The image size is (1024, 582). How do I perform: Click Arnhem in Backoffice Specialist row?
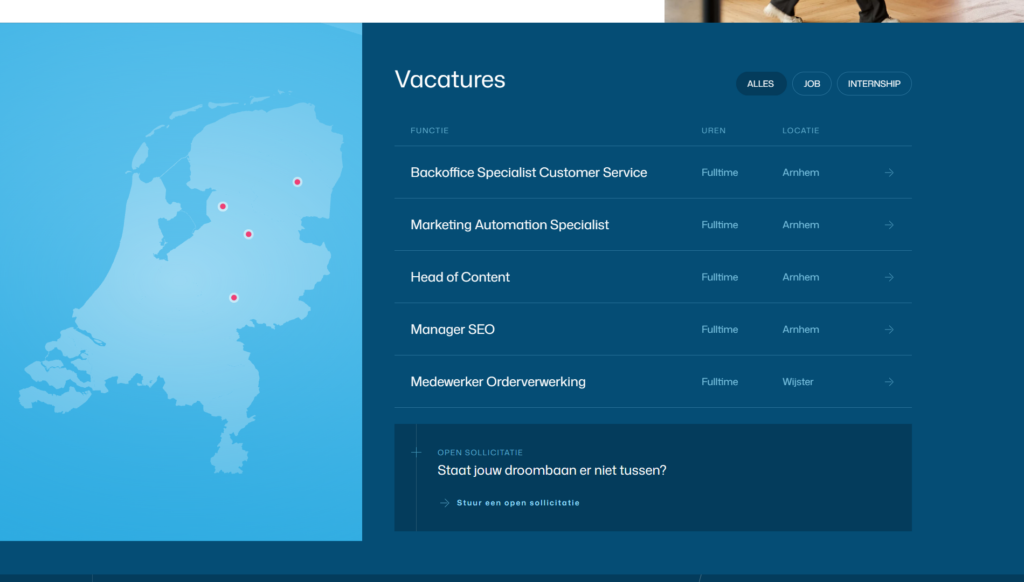(x=801, y=173)
